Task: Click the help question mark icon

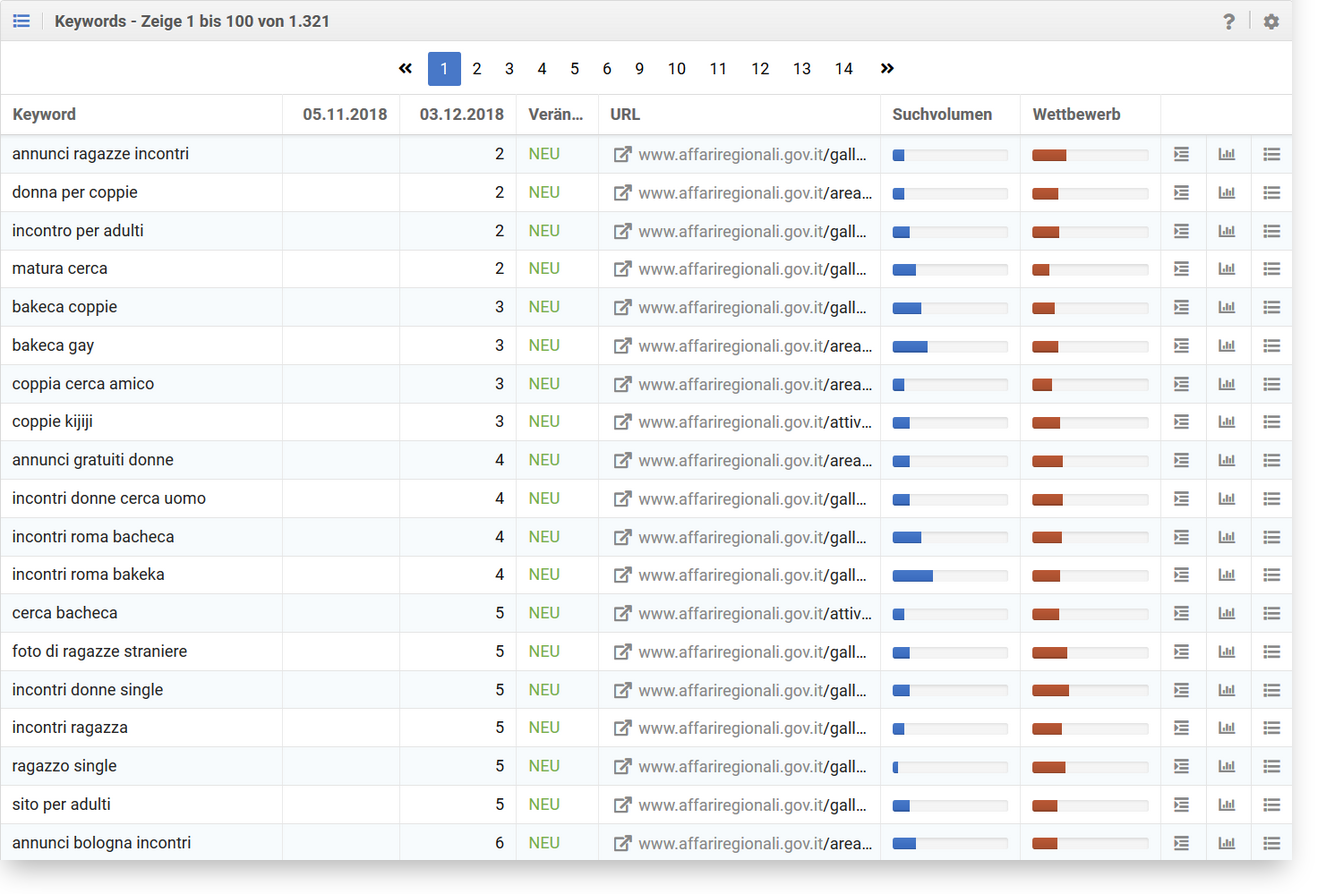Action: 1229,21
